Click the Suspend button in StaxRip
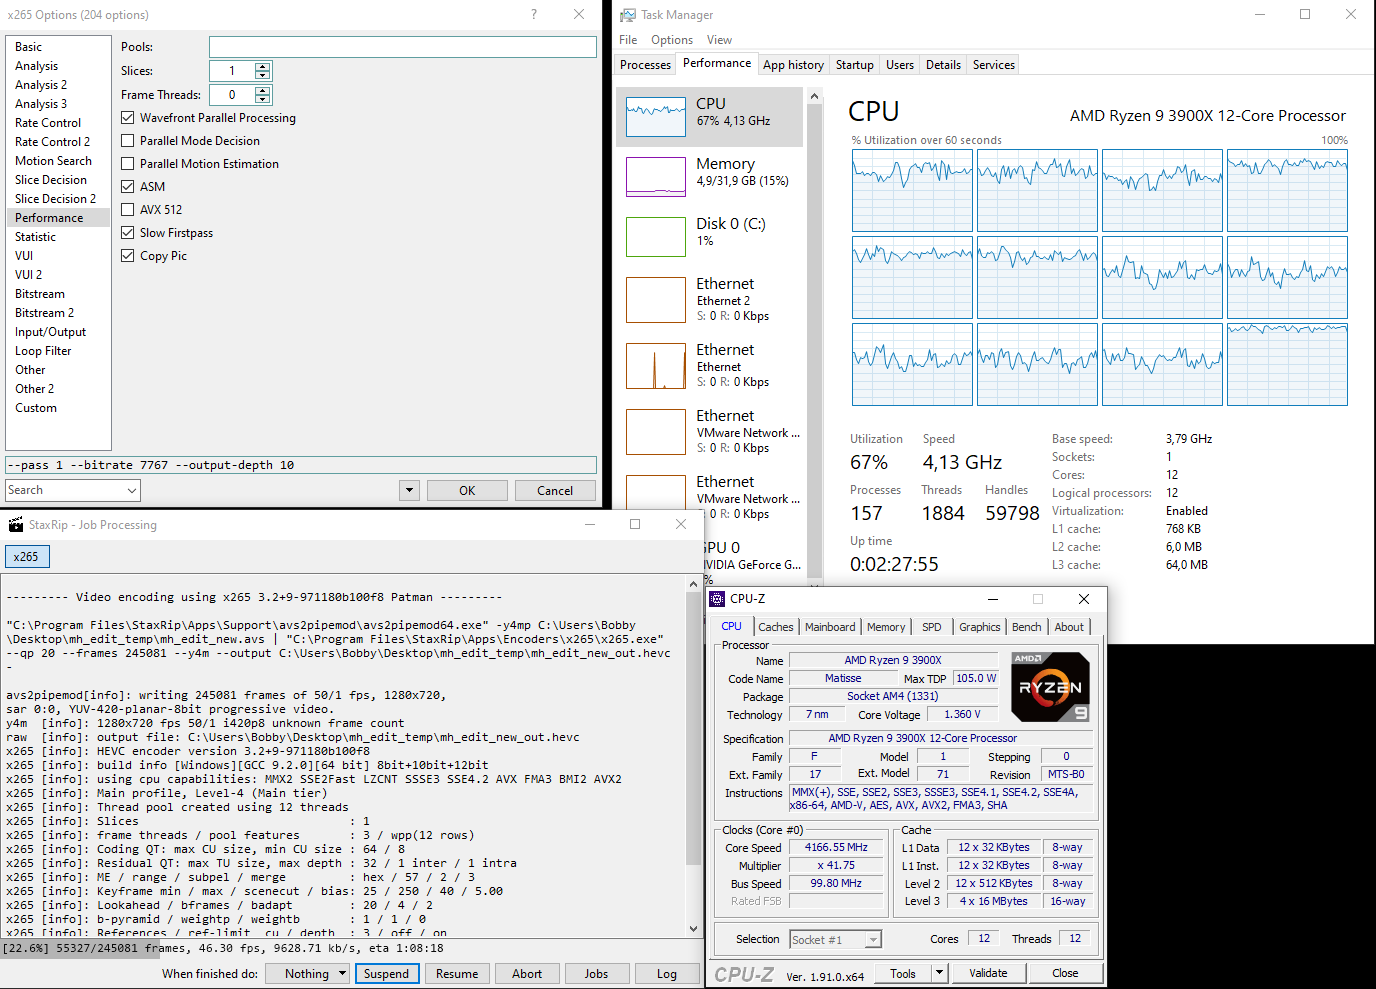Image resolution: width=1376 pixels, height=989 pixels. click(x=386, y=974)
